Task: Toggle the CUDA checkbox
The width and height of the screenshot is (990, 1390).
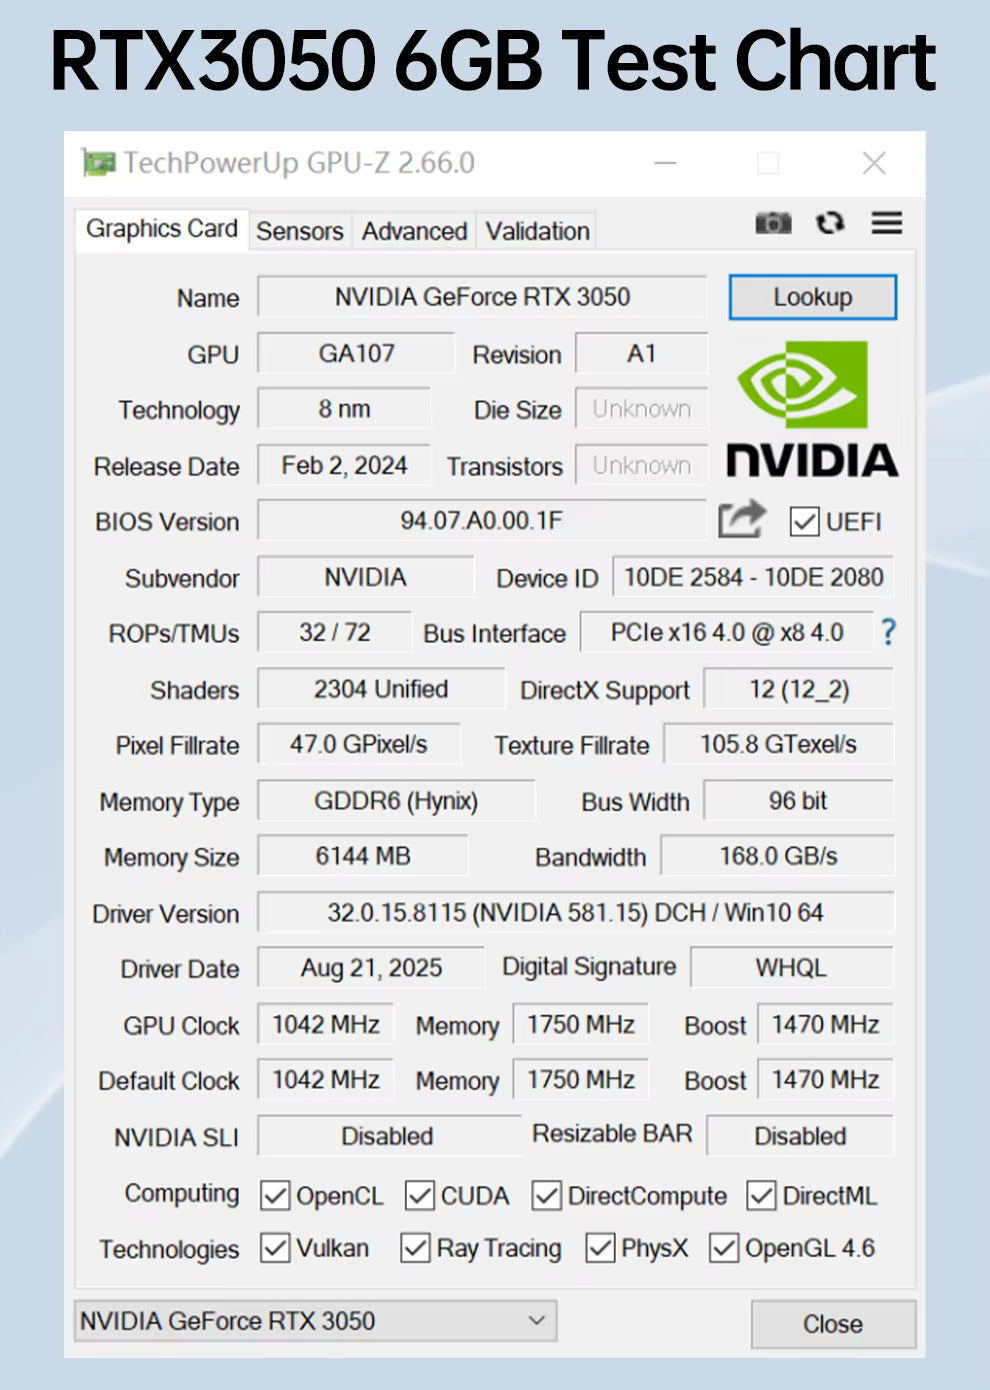Action: 420,1195
